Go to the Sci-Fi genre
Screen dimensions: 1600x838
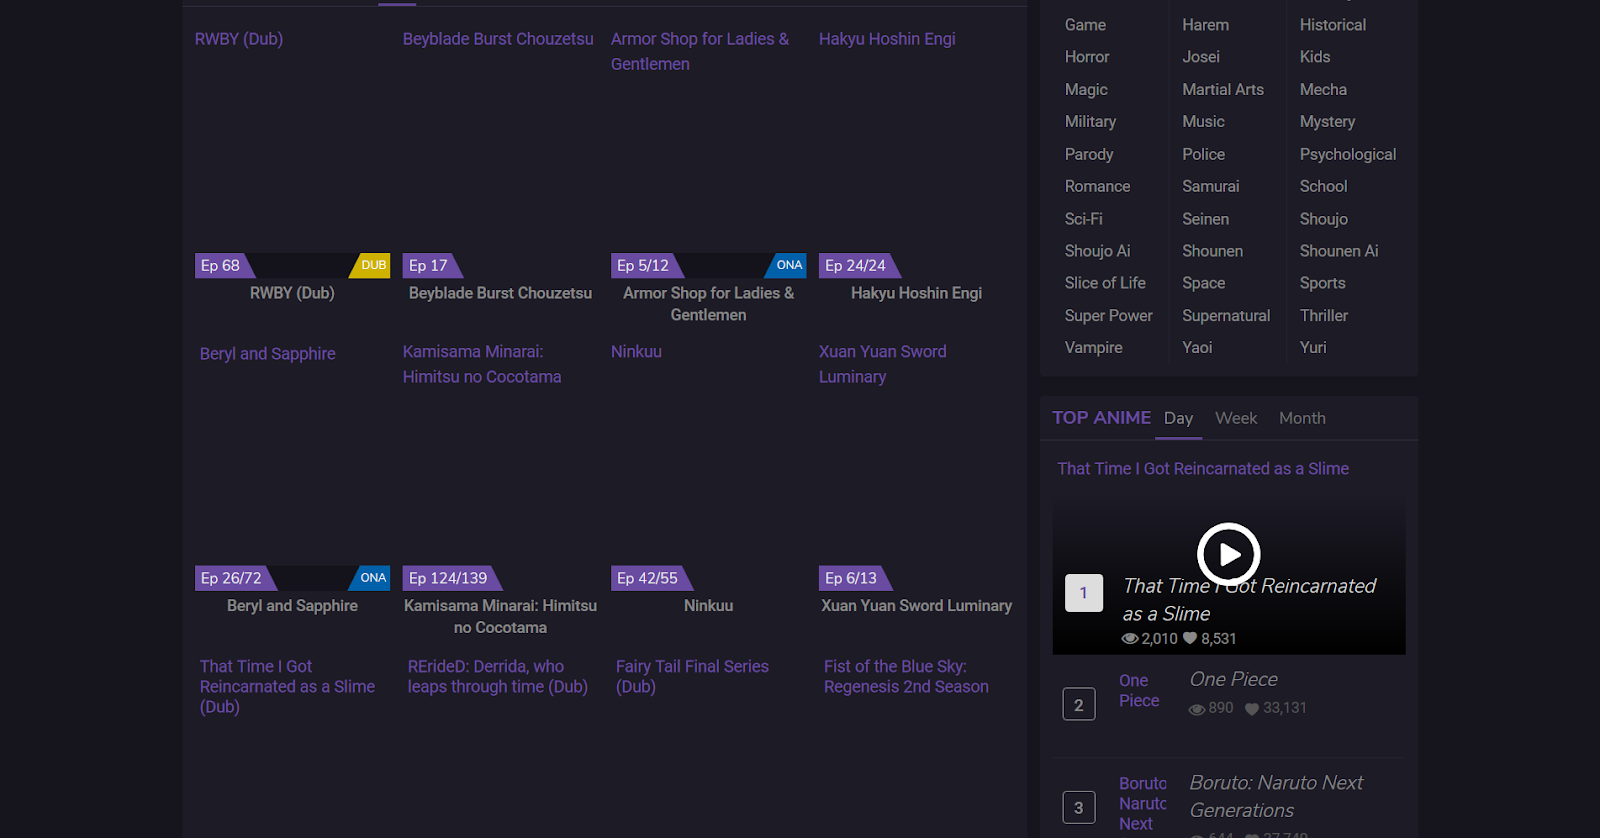[1083, 219]
